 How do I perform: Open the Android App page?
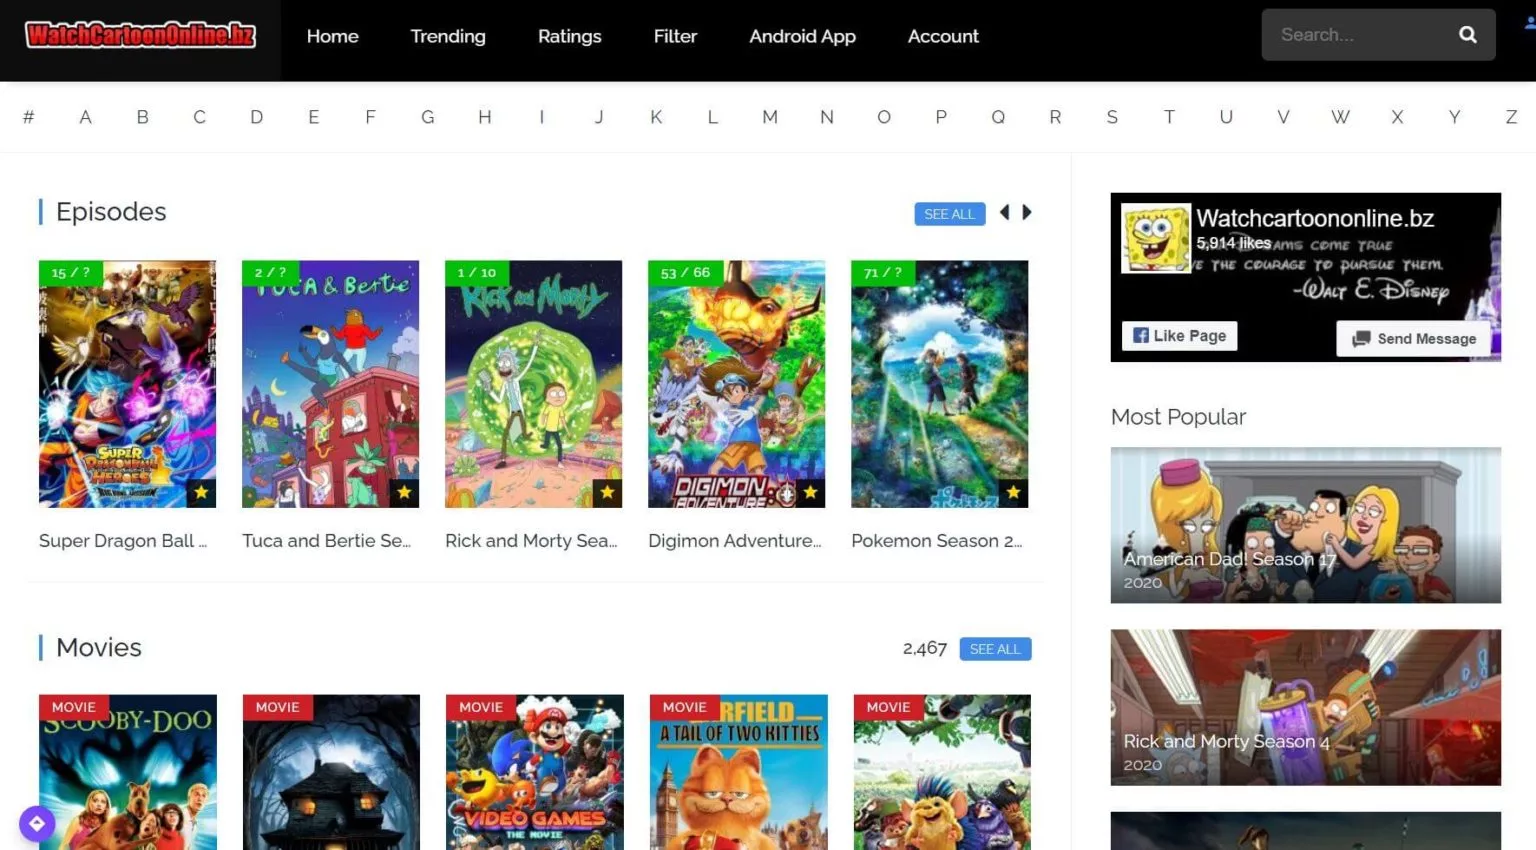coord(802,36)
